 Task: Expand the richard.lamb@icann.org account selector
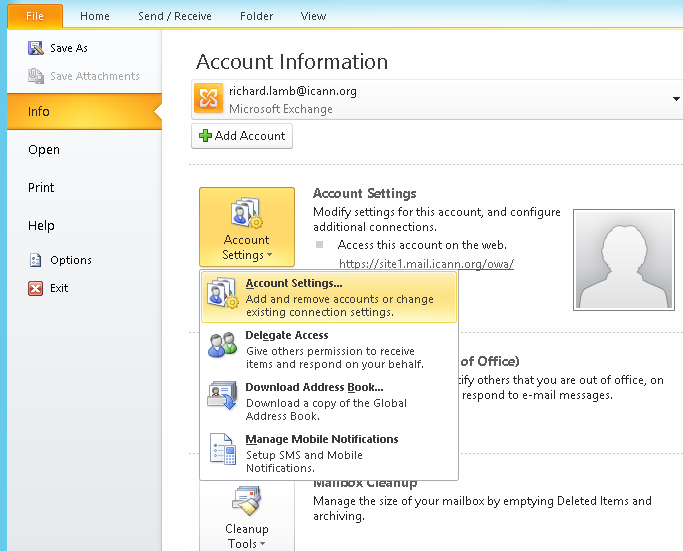[x=678, y=99]
